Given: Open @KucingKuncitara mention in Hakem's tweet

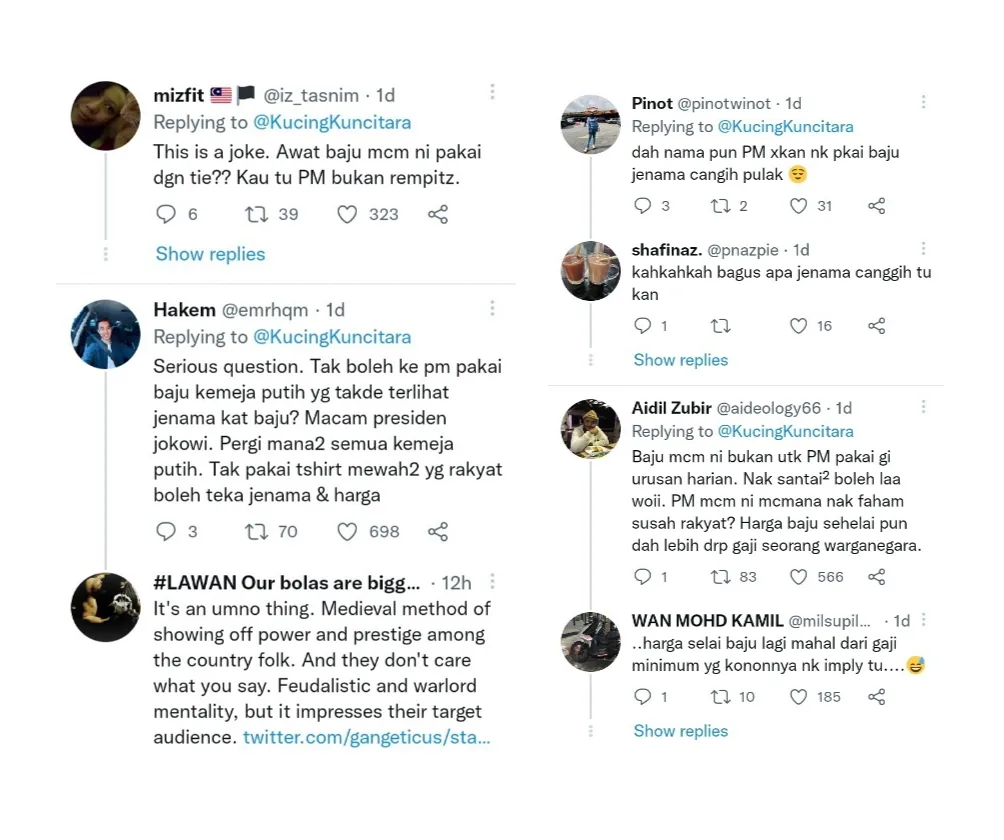Looking at the screenshot, I should tap(332, 337).
